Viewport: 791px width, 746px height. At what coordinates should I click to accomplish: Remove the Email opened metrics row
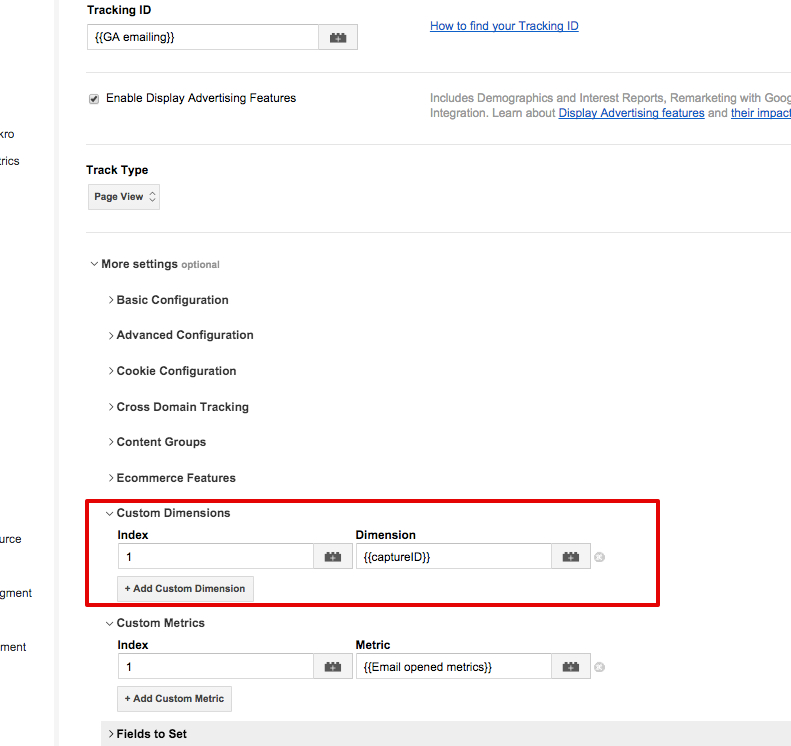pos(599,667)
